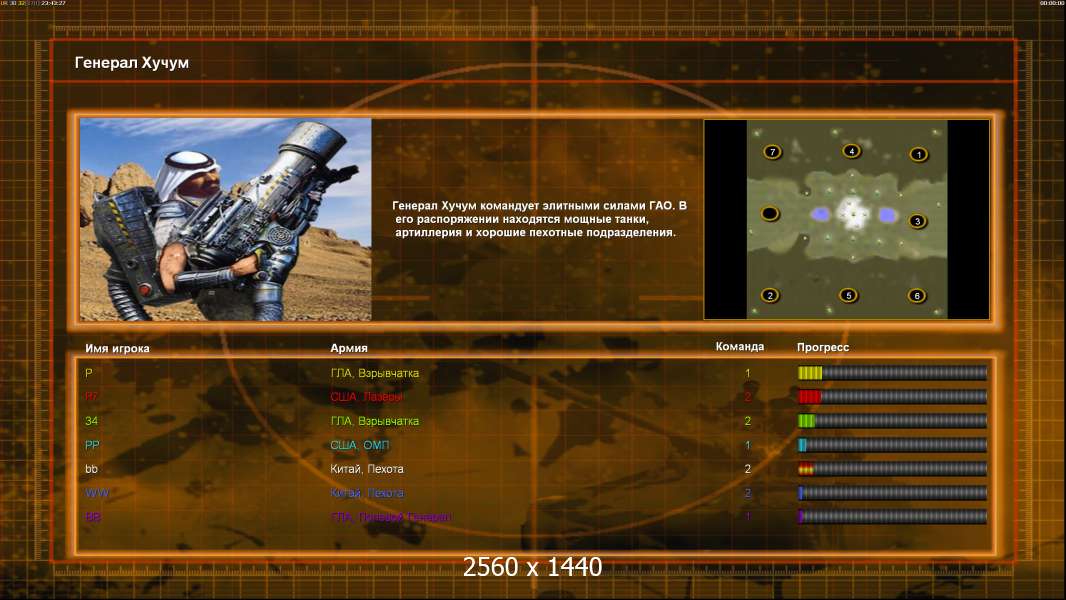
Task: Click the purple loading progress bar for BB
Action: point(892,516)
